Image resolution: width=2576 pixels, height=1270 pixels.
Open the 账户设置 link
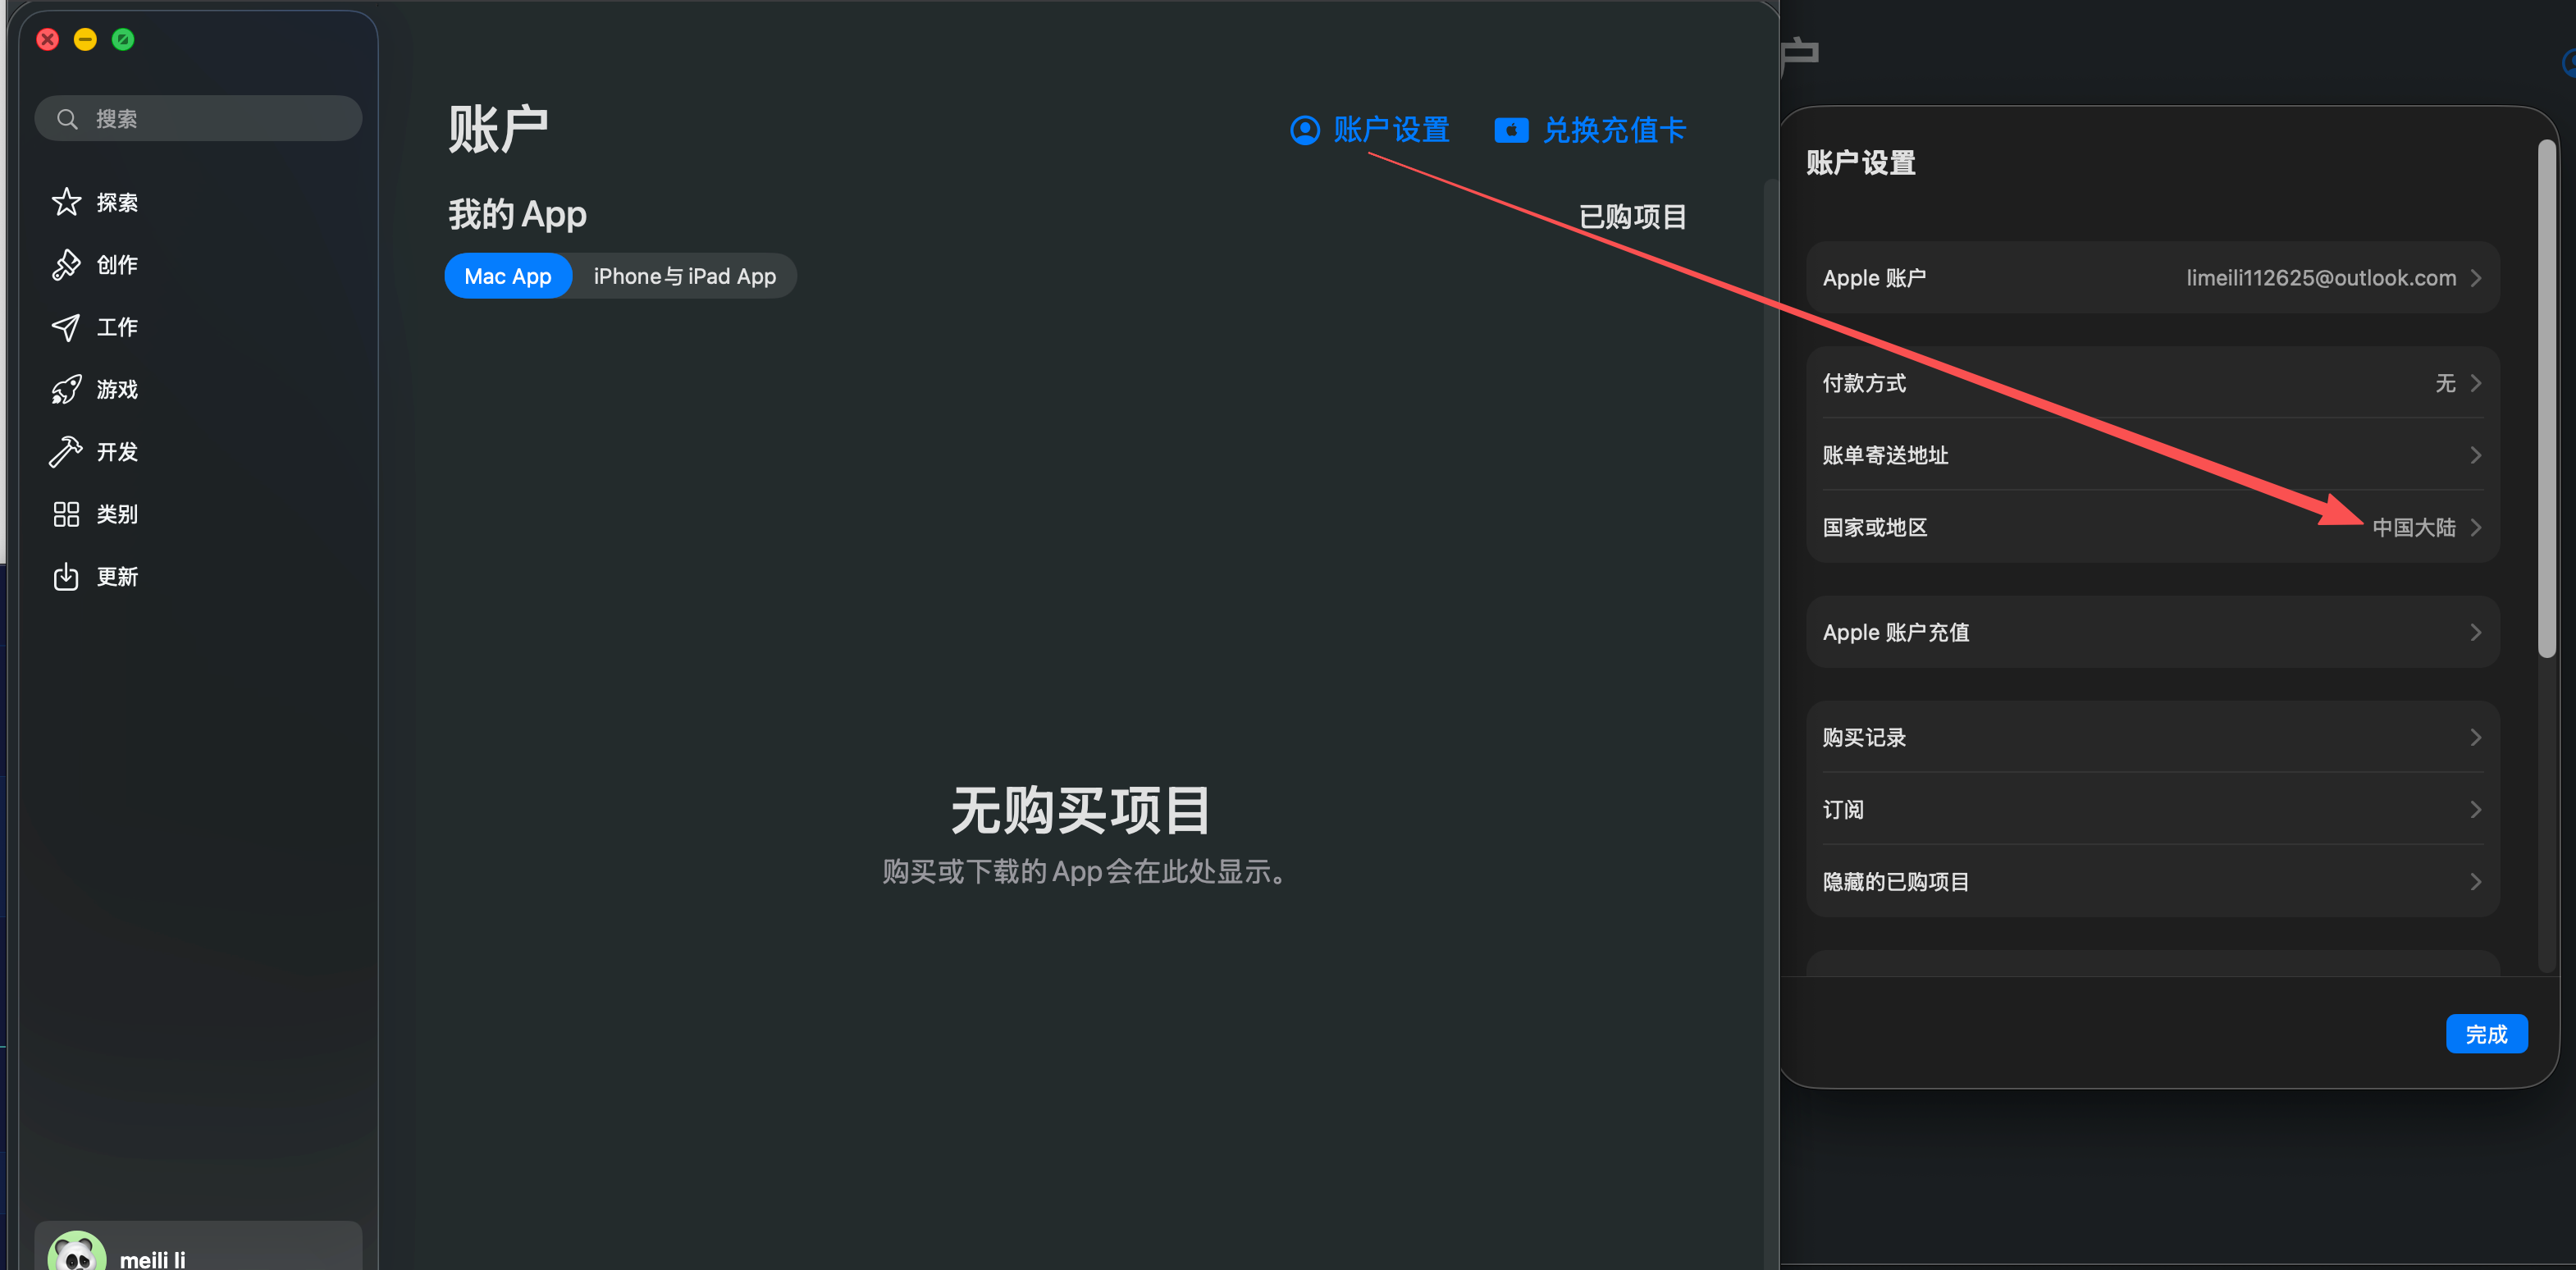[1391, 130]
